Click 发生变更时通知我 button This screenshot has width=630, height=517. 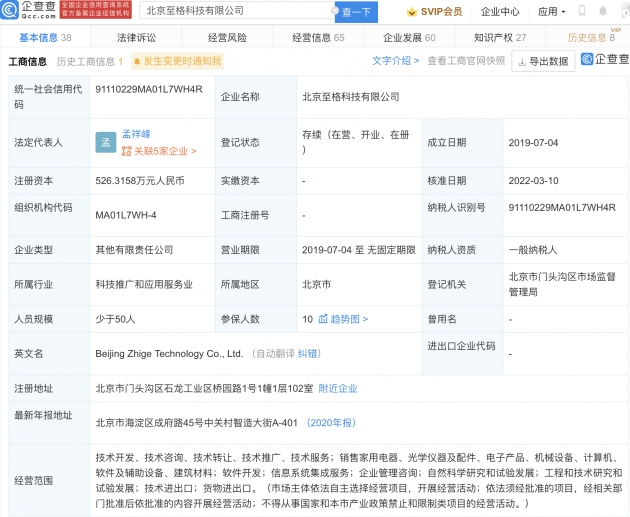point(177,61)
